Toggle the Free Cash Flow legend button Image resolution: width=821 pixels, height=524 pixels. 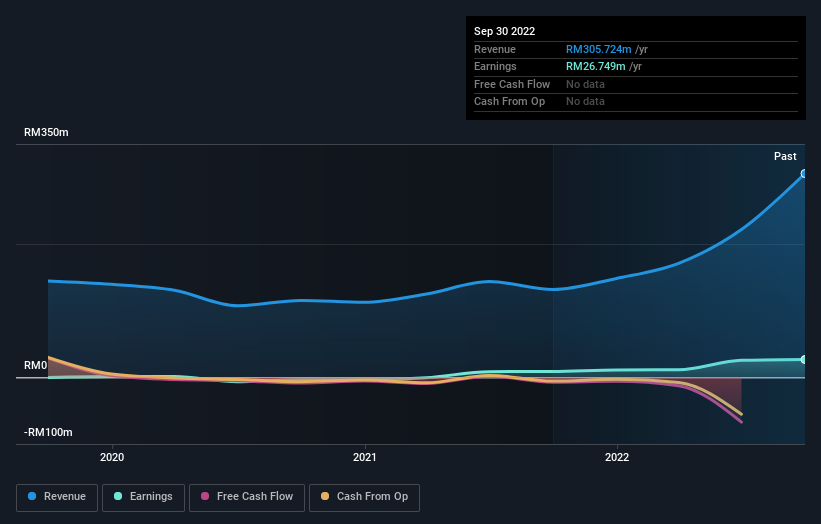[247, 497]
